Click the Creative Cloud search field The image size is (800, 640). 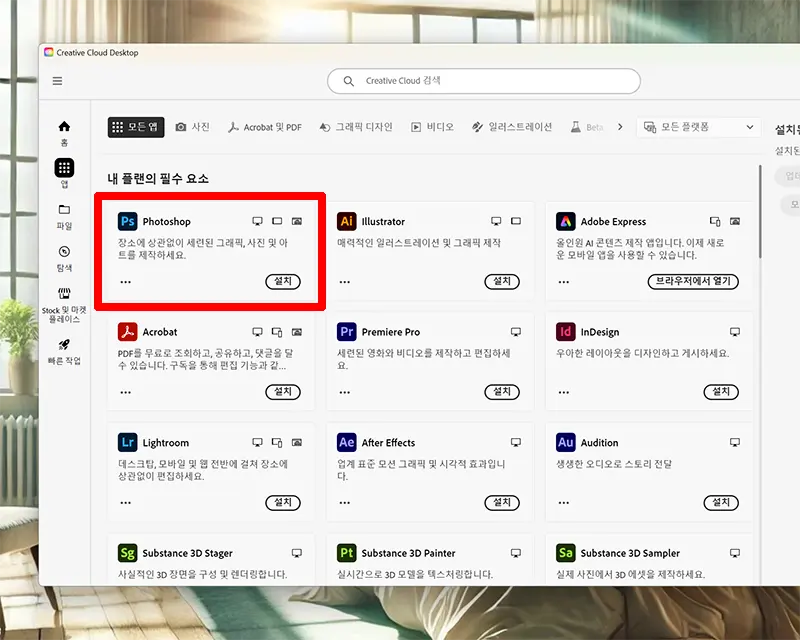pos(484,81)
